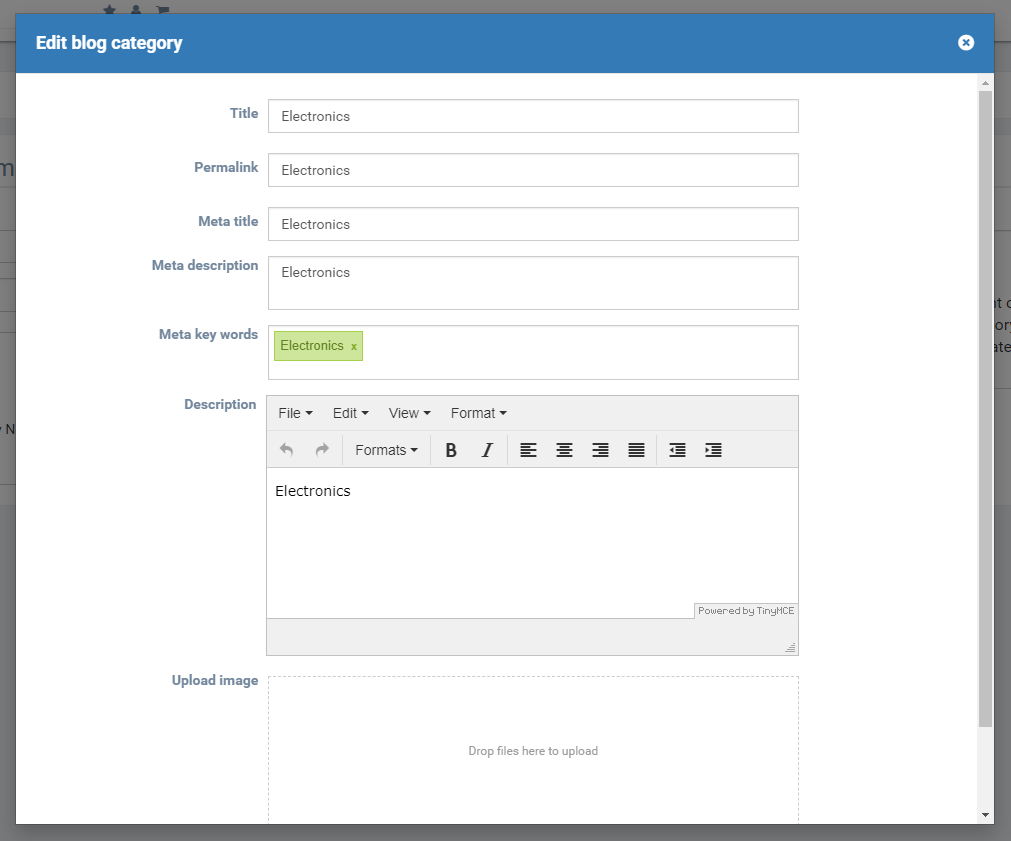
Task: Click the Powered by TinyMCE link
Action: pyautogui.click(x=746, y=611)
